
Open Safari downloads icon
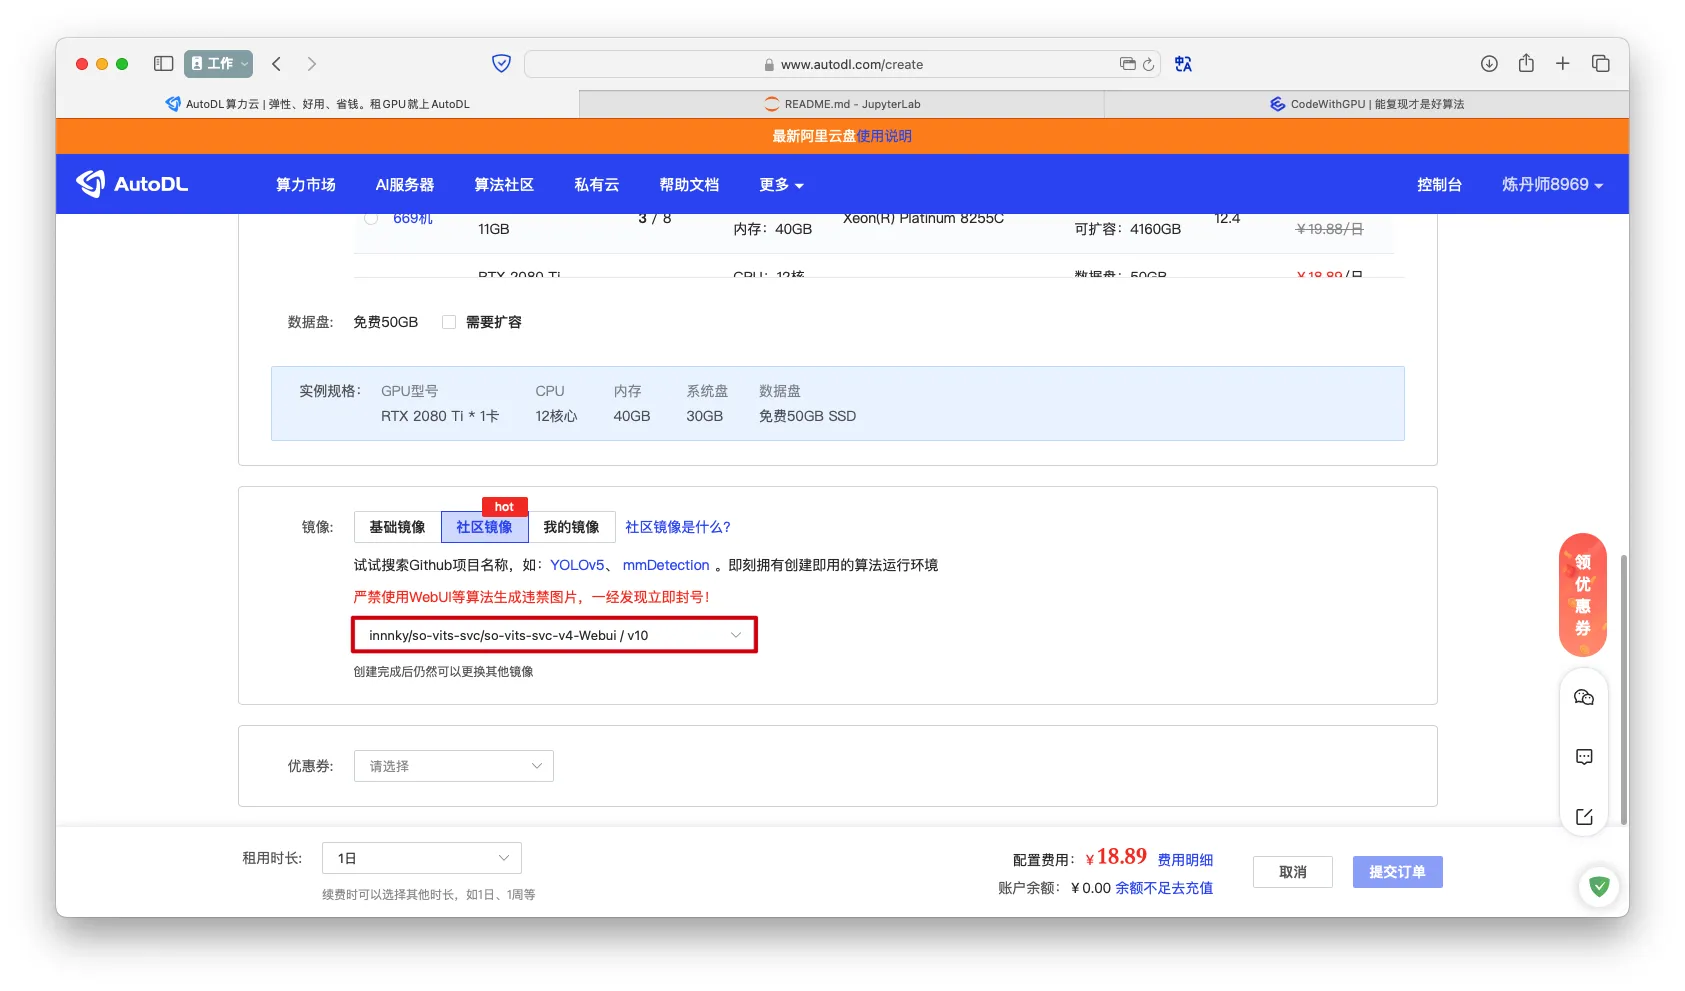pos(1489,64)
